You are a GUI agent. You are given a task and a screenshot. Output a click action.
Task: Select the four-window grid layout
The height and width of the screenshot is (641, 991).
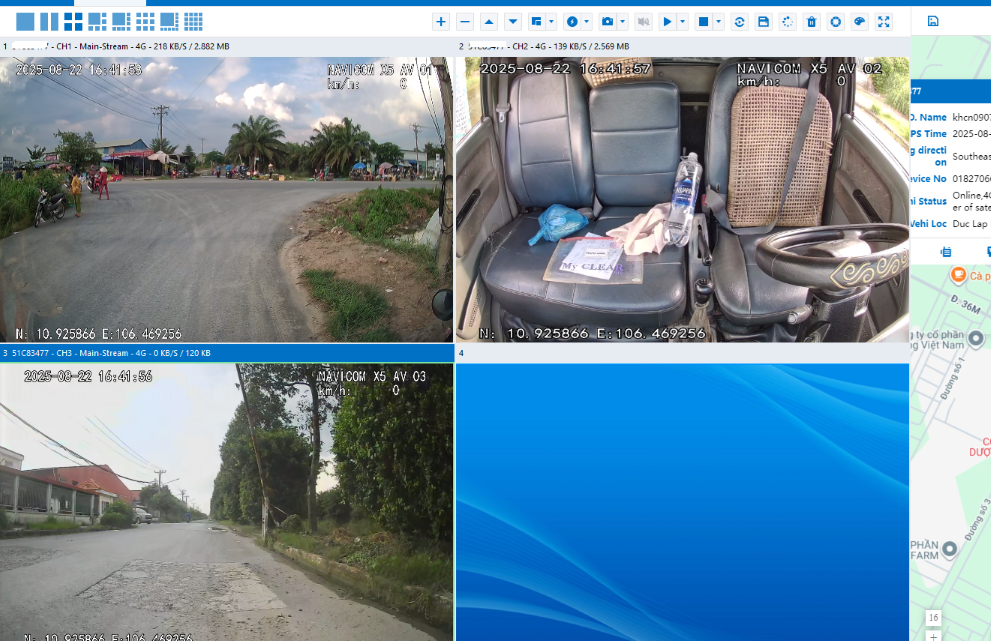pos(73,22)
